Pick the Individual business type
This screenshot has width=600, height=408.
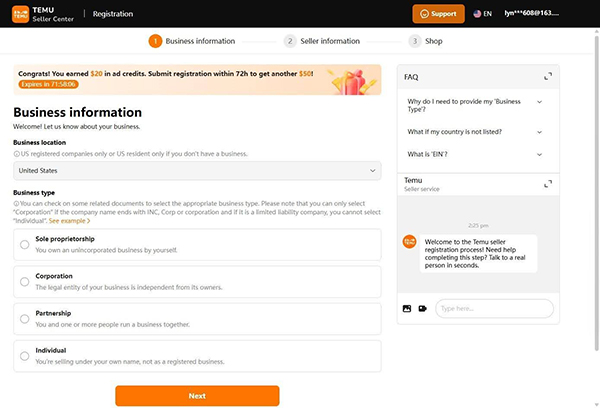click(24, 355)
